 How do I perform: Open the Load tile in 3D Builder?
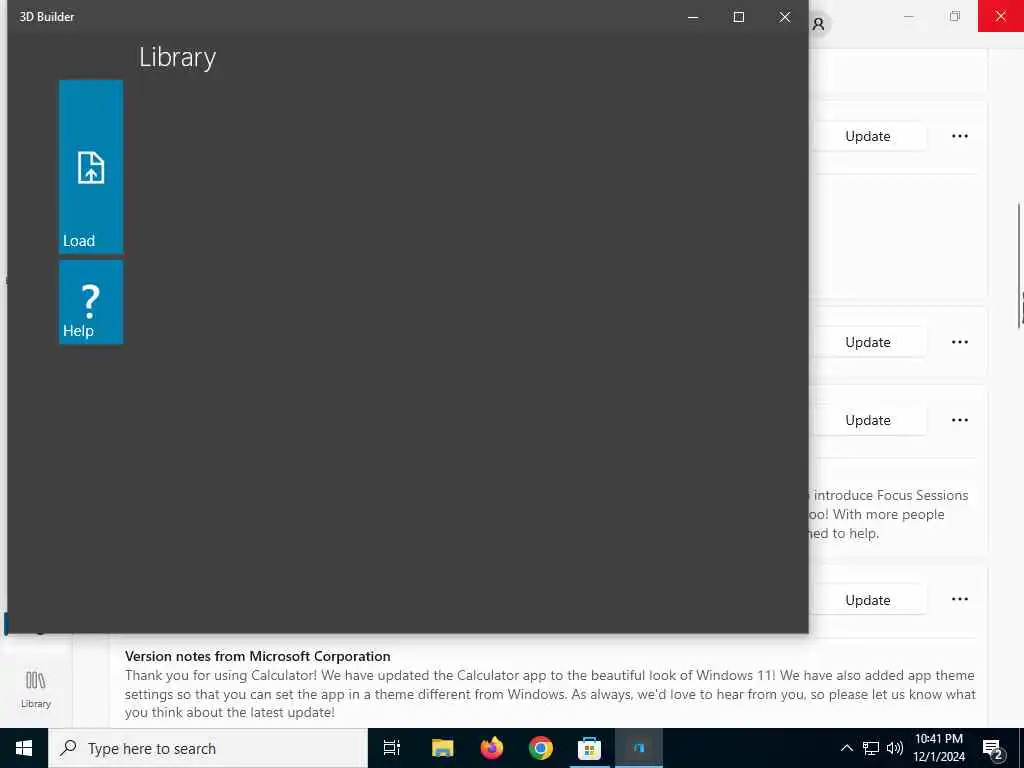(91, 167)
